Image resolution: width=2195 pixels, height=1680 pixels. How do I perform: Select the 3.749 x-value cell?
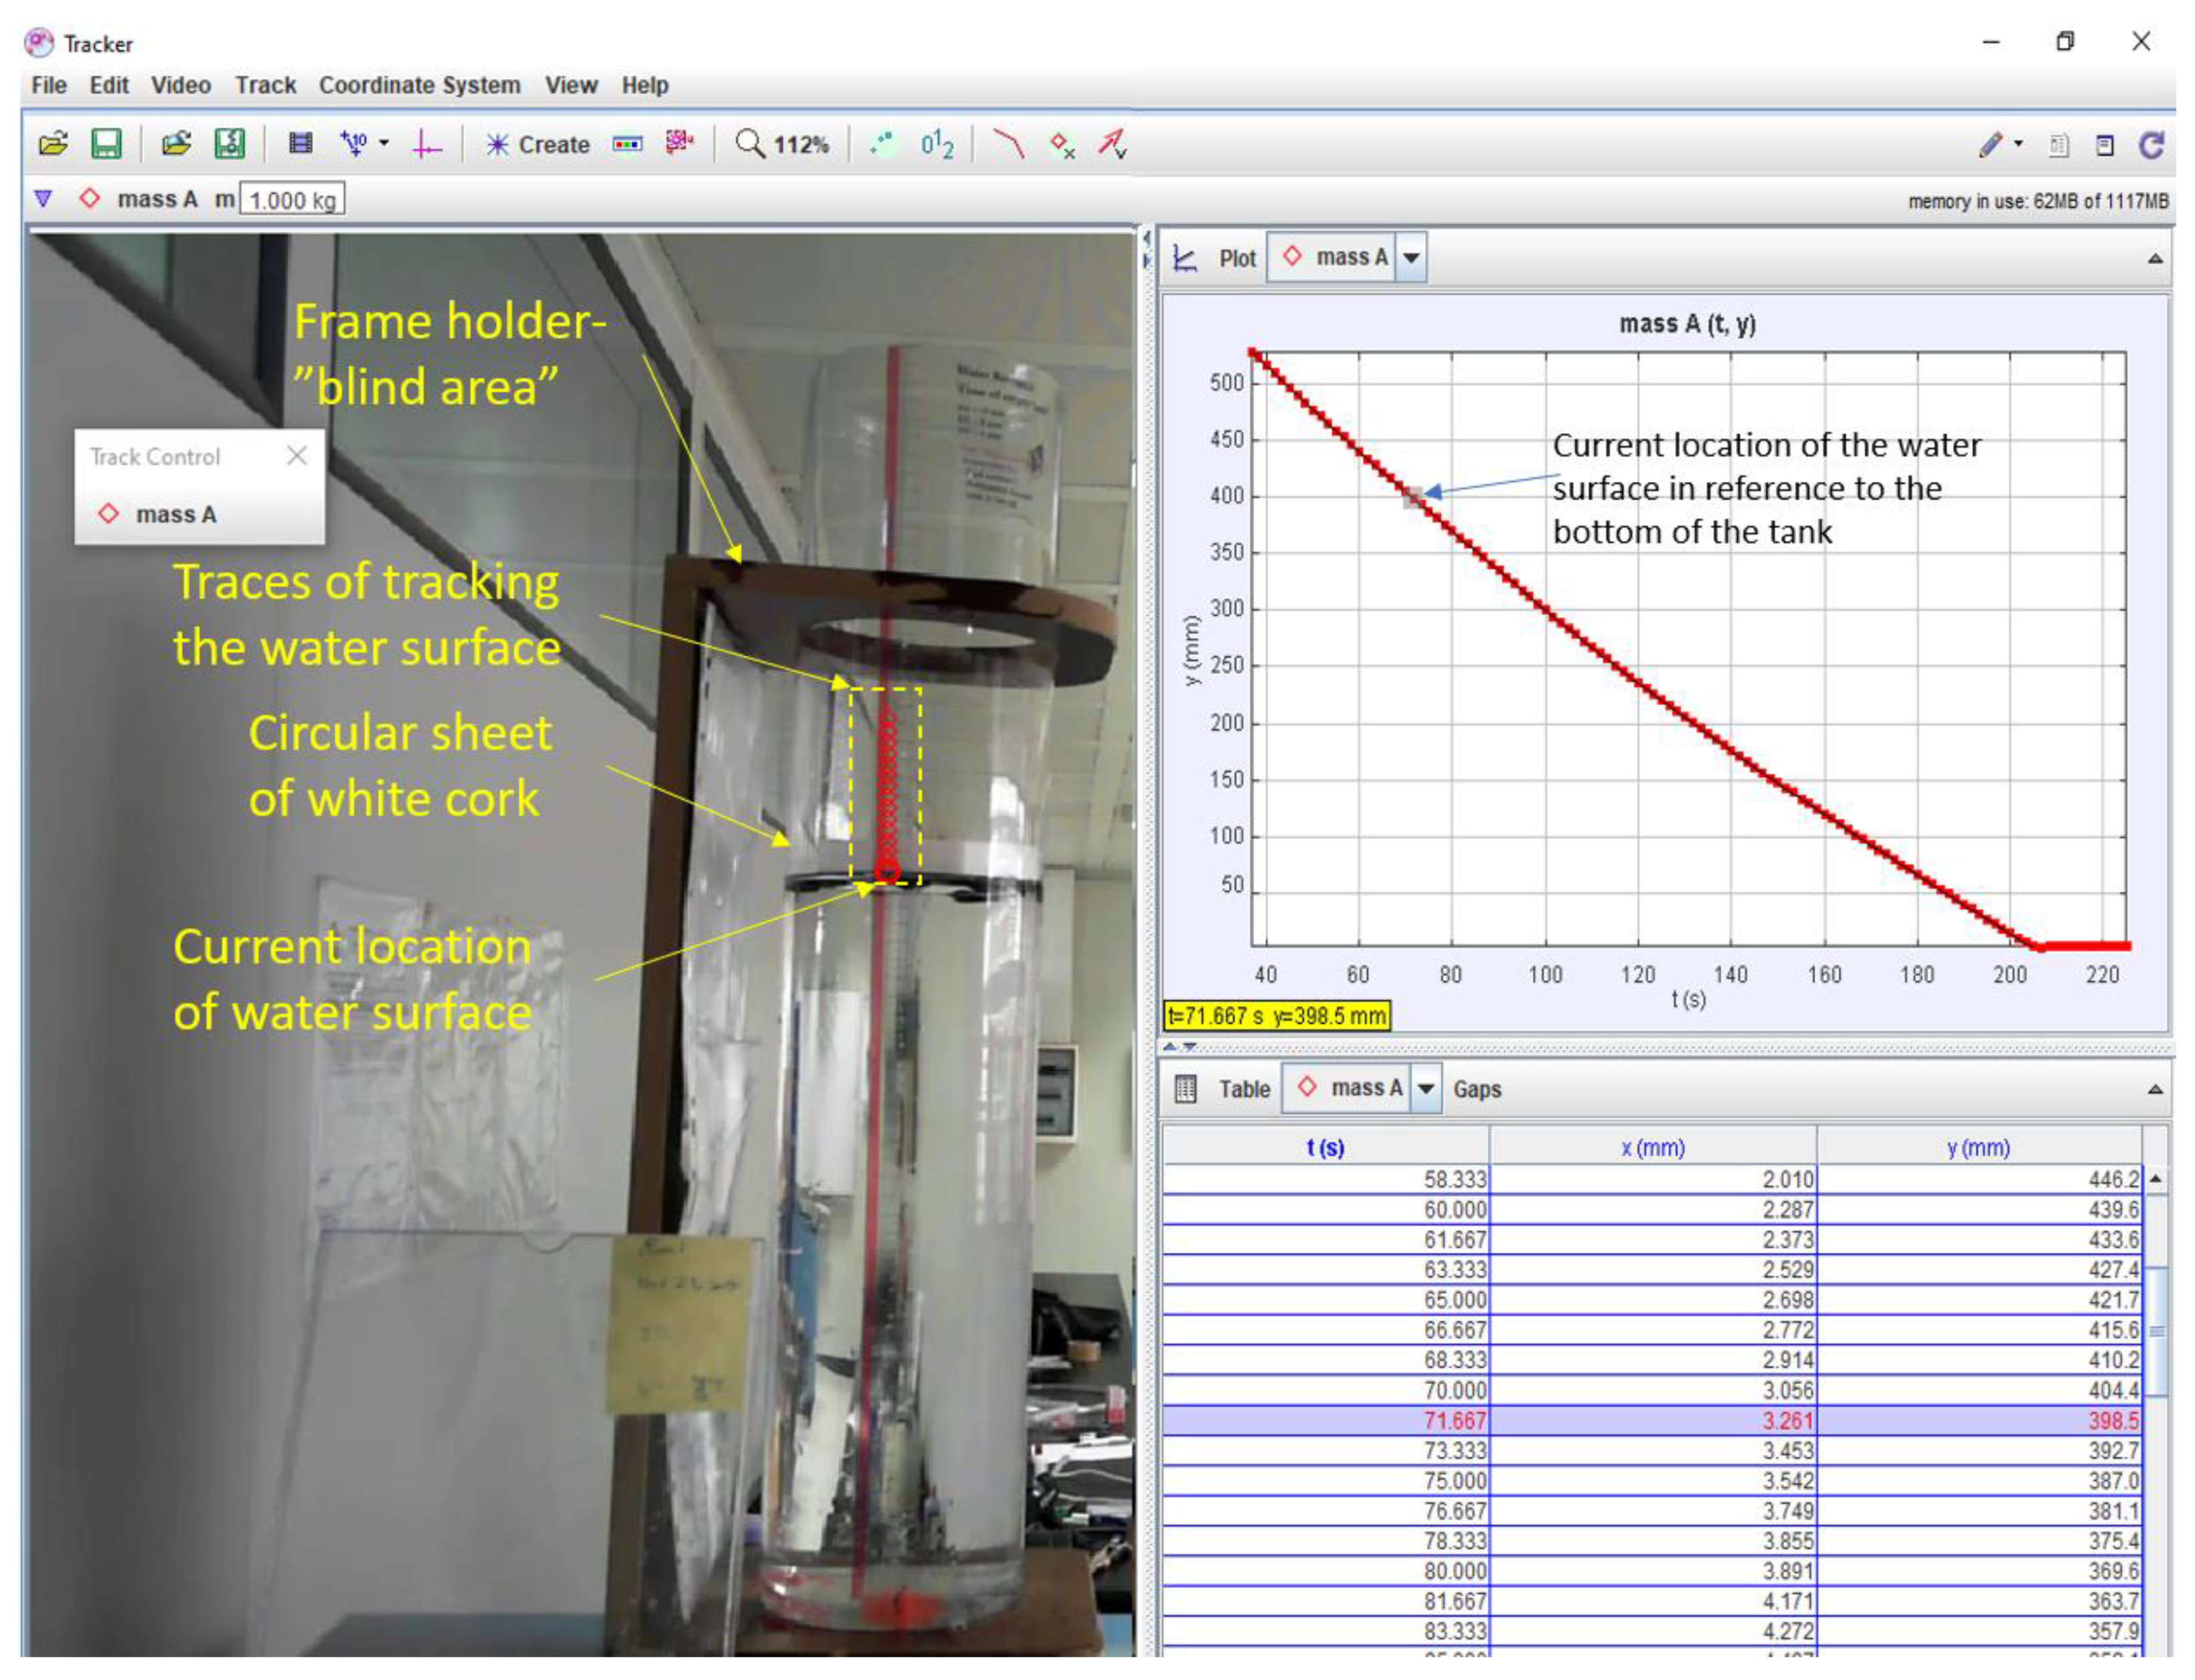pyautogui.click(x=1652, y=1511)
